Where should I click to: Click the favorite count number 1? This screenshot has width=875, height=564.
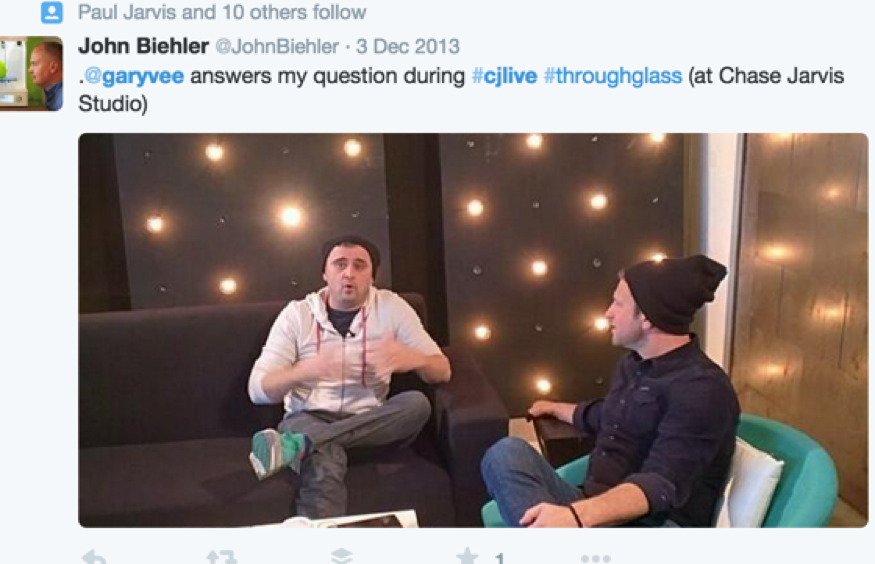[x=499, y=558]
